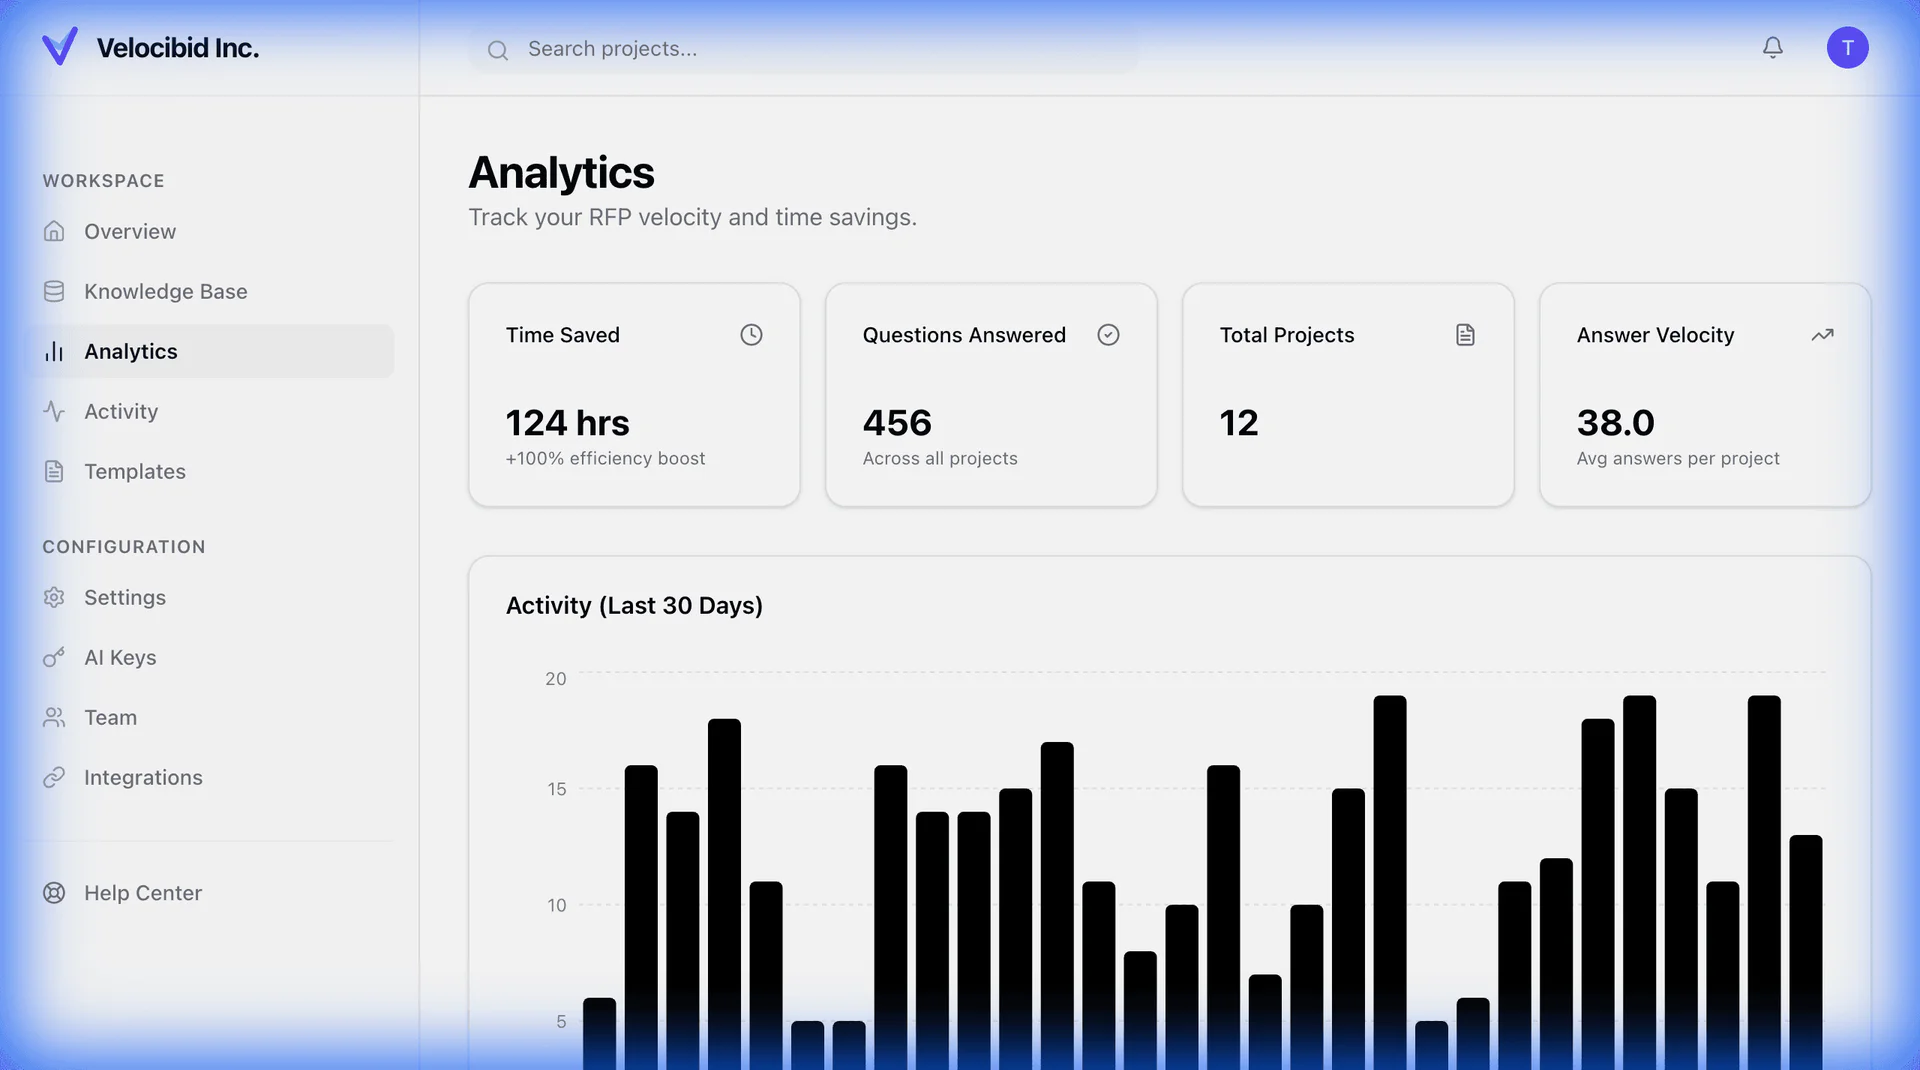Image resolution: width=1920 pixels, height=1070 pixels.
Task: Go to Overview in the sidebar
Action: coord(130,231)
